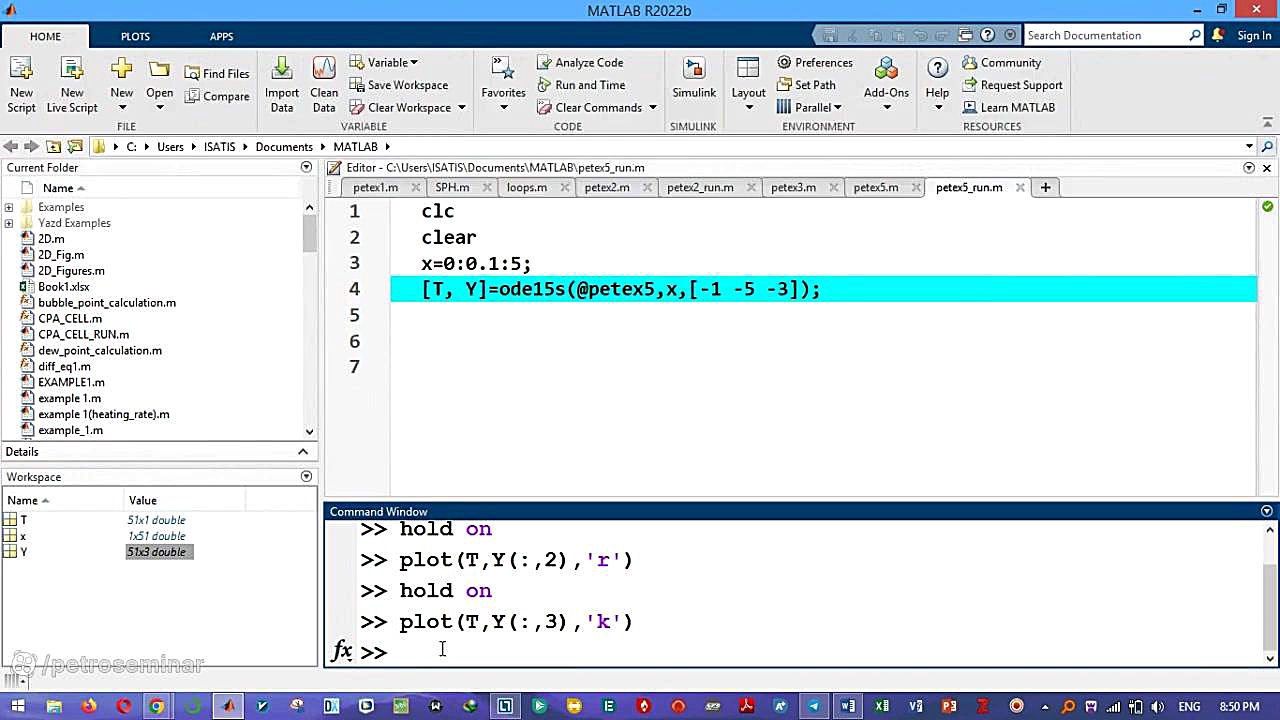Switch to the petex5.m editor tab
The image size is (1280, 720).
875,187
